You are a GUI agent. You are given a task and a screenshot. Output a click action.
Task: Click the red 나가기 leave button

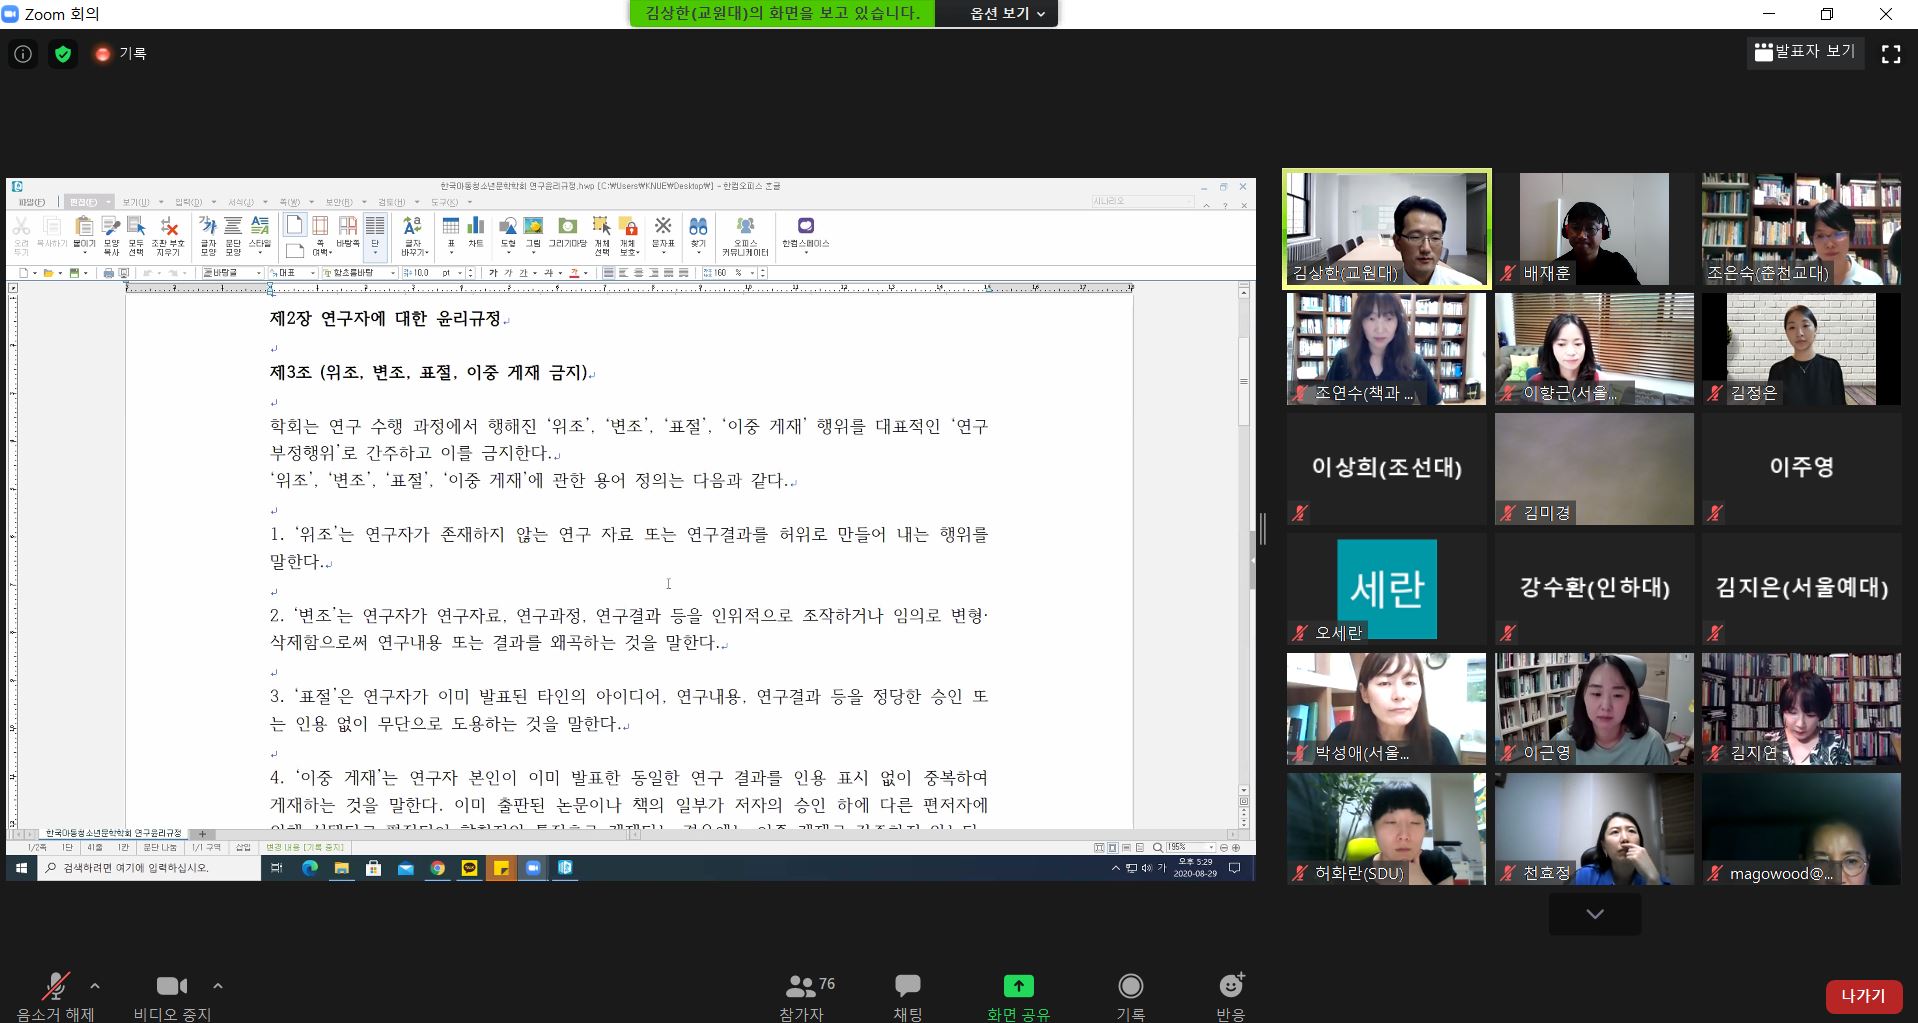pos(1862,996)
